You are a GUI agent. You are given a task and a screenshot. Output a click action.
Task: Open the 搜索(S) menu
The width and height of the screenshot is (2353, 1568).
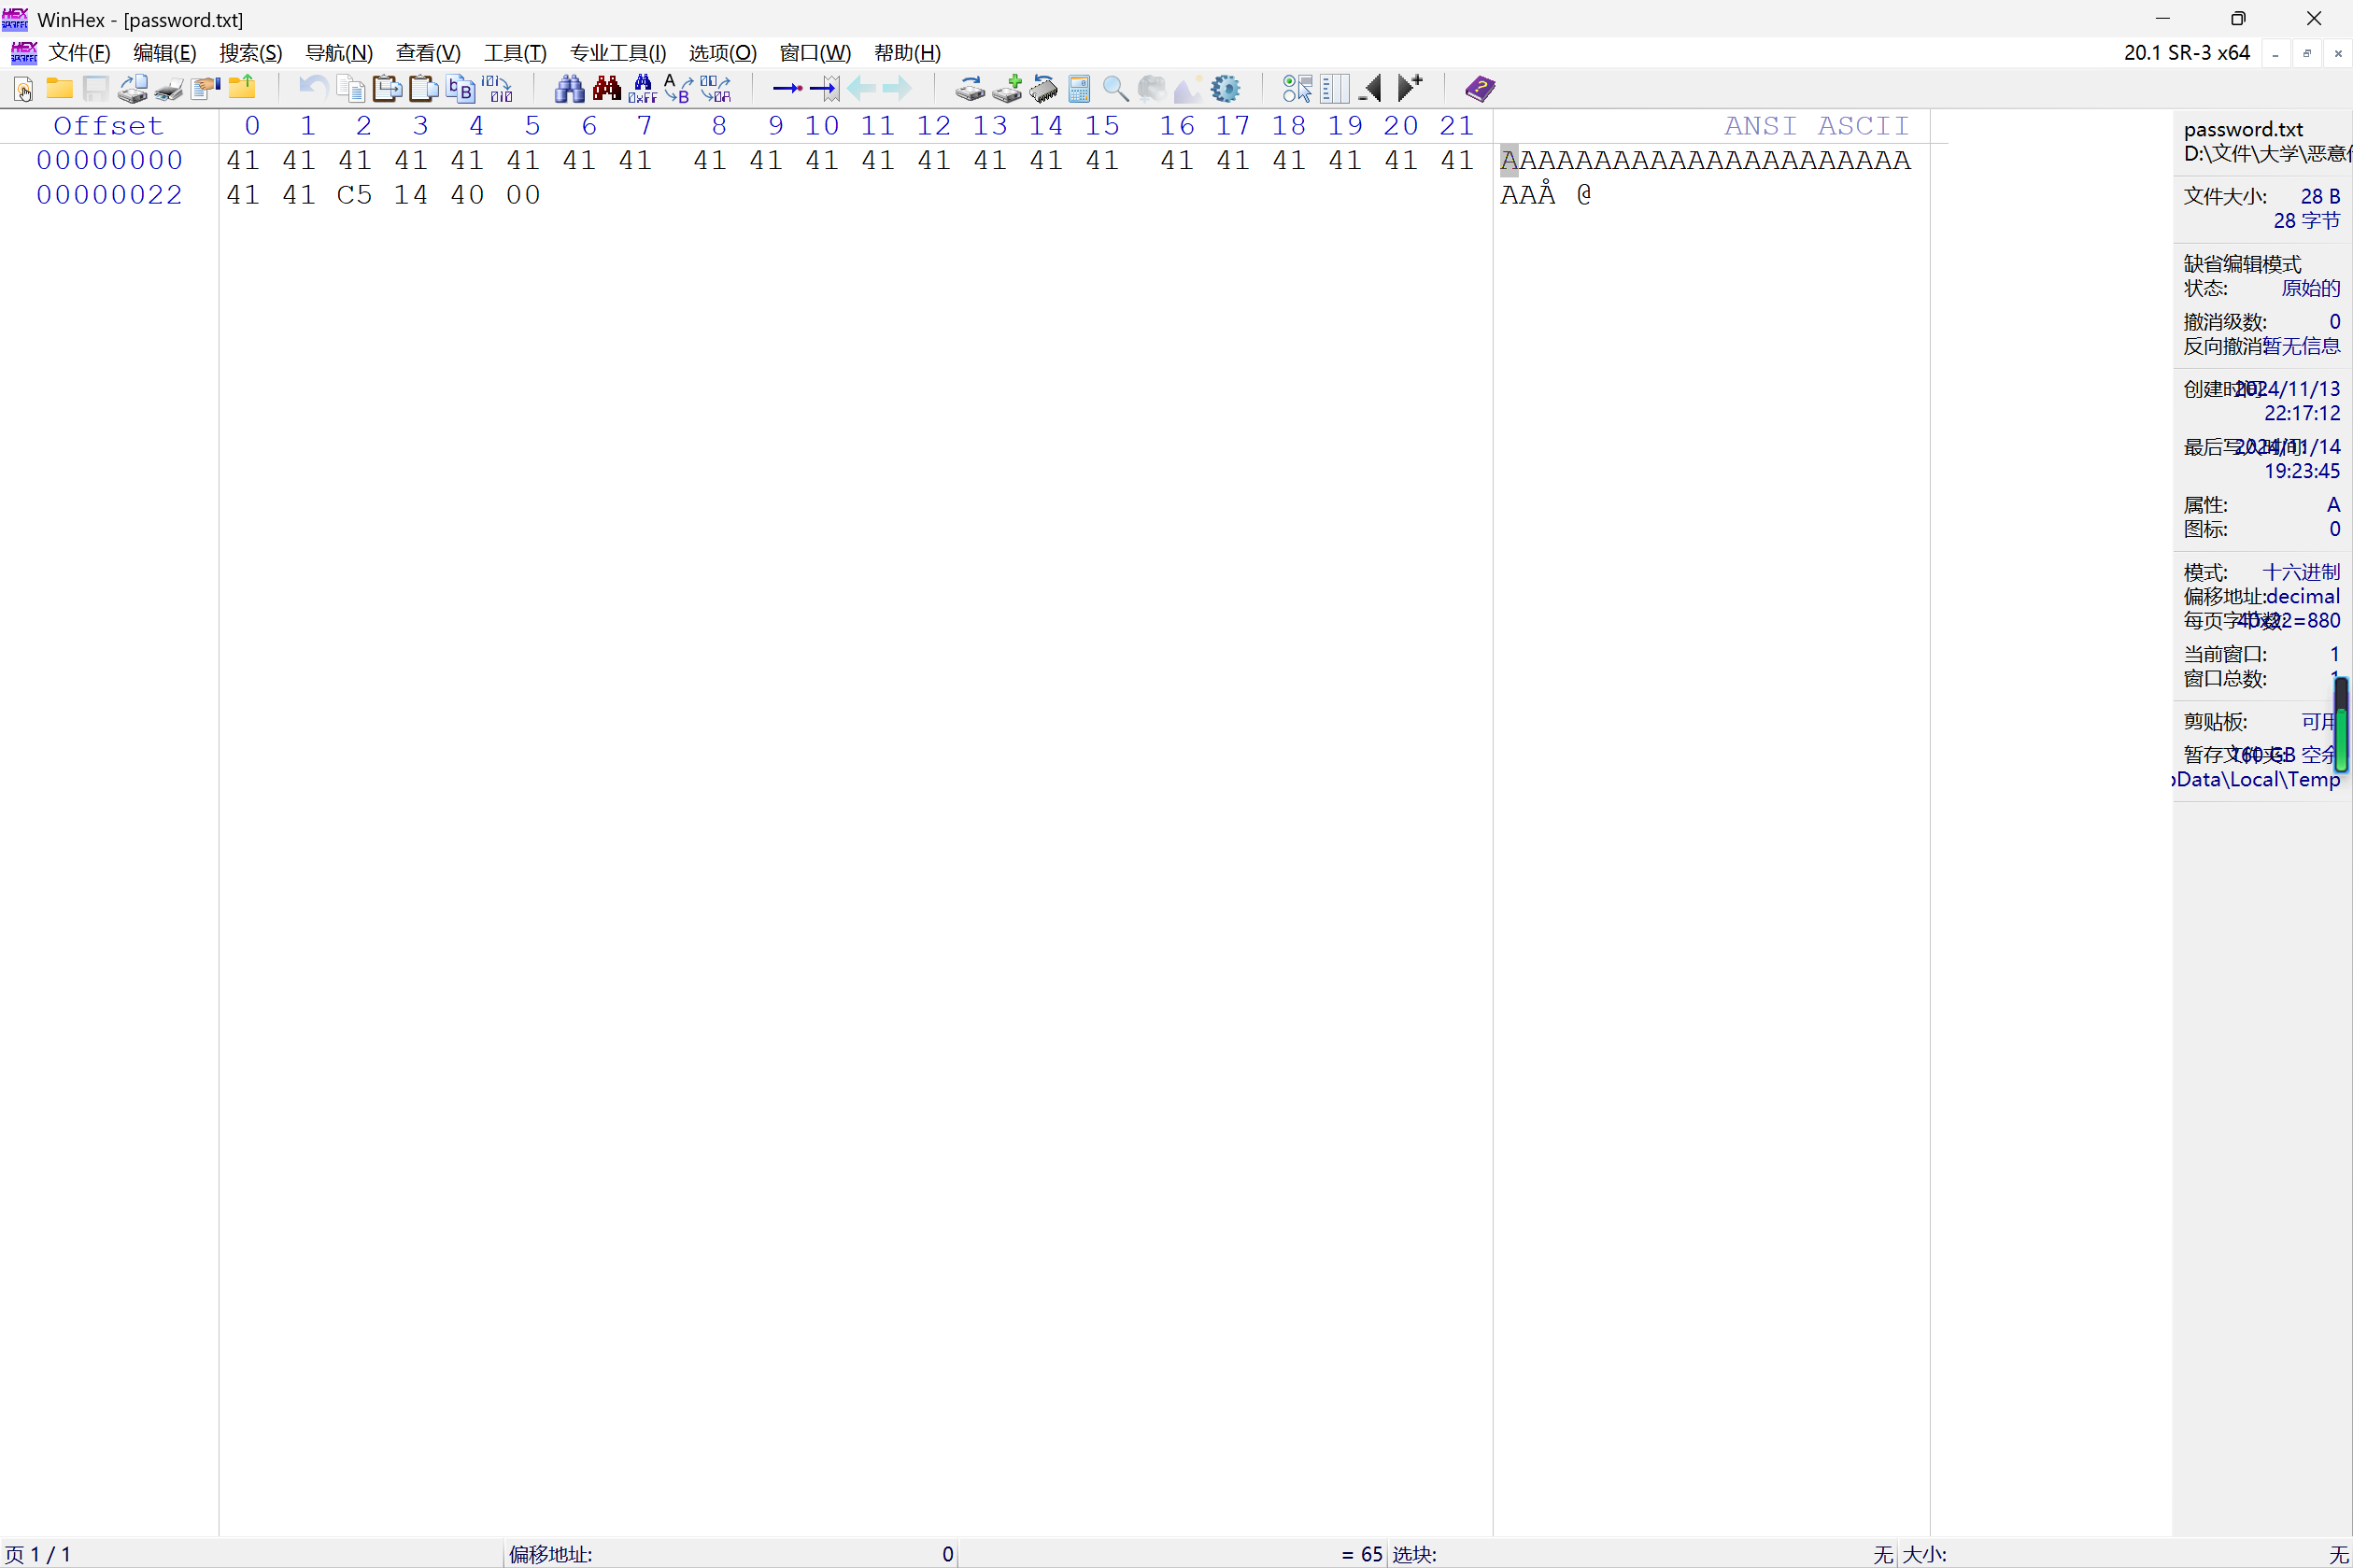pos(250,53)
